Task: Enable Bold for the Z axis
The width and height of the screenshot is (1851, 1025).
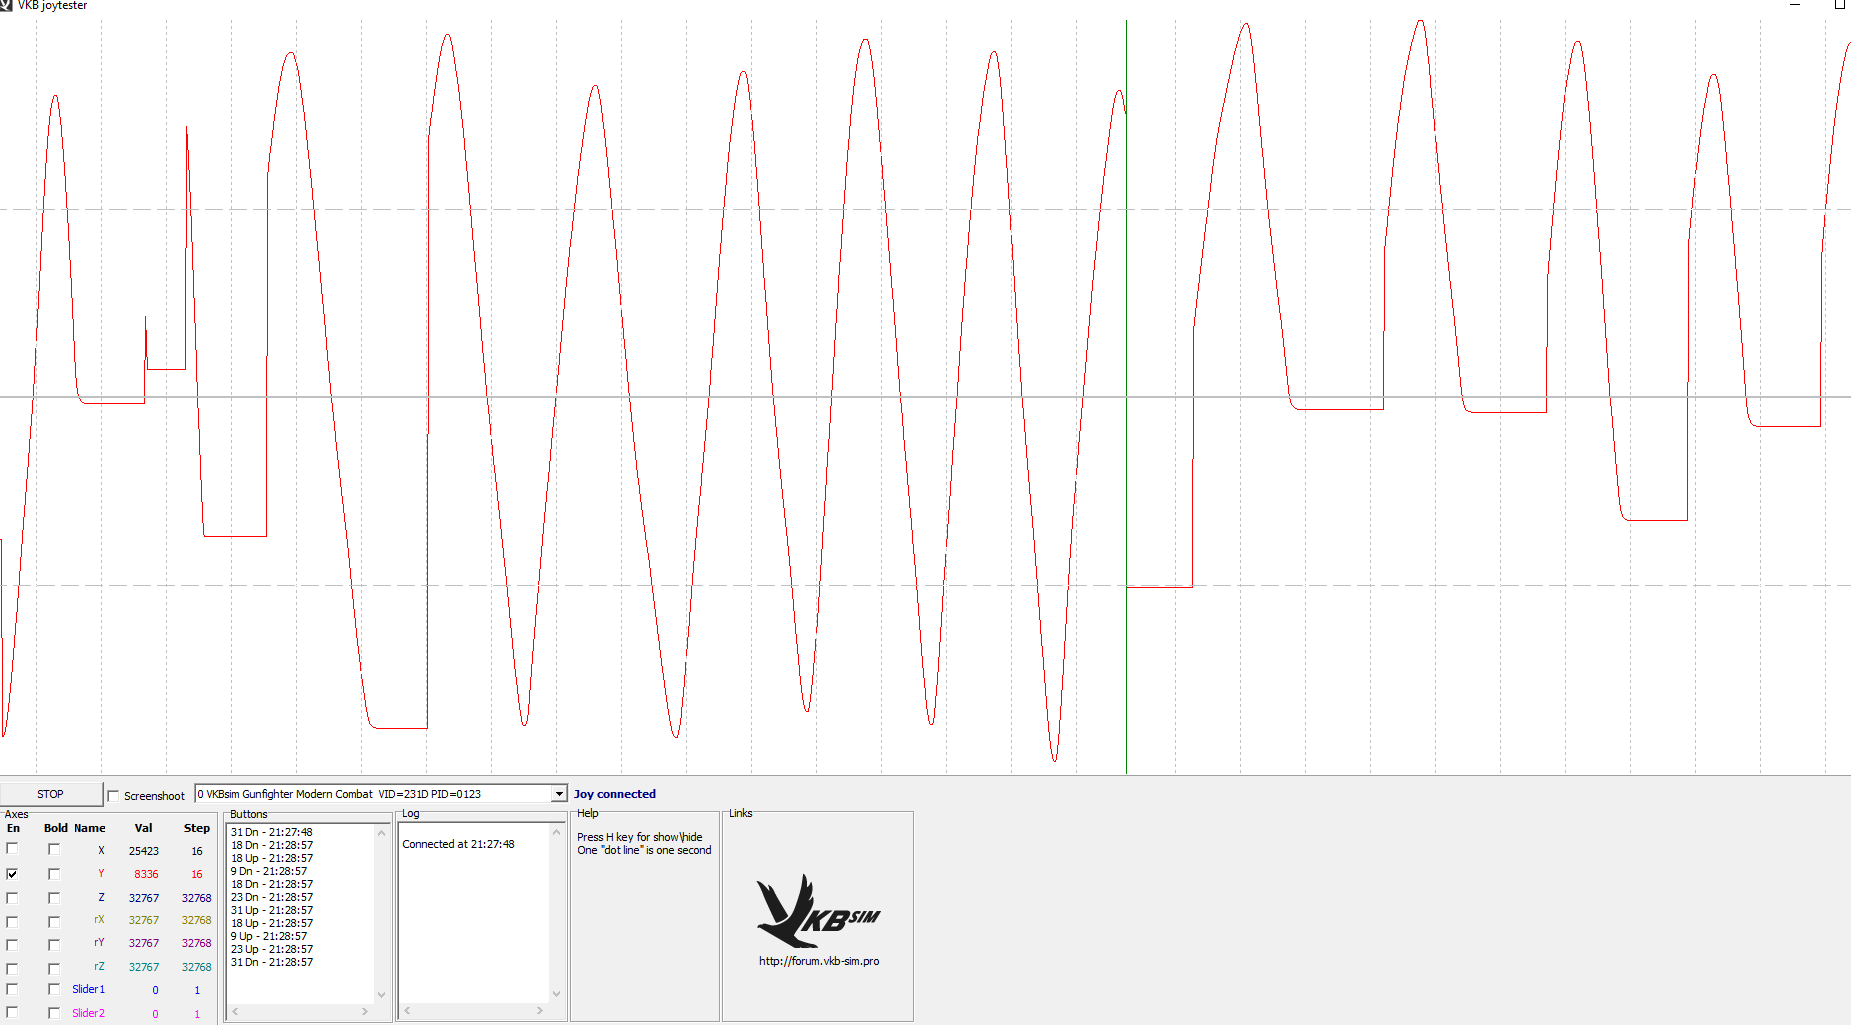Action: [54, 898]
